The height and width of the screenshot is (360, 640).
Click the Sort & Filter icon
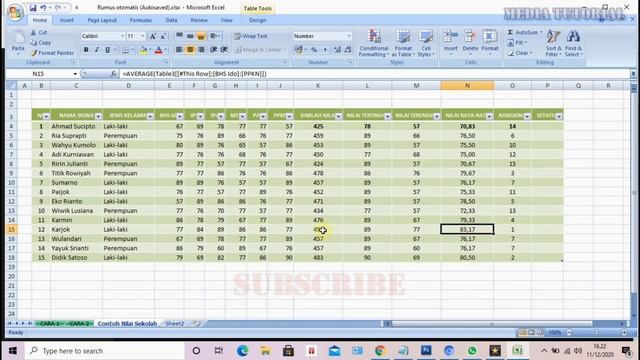(553, 37)
